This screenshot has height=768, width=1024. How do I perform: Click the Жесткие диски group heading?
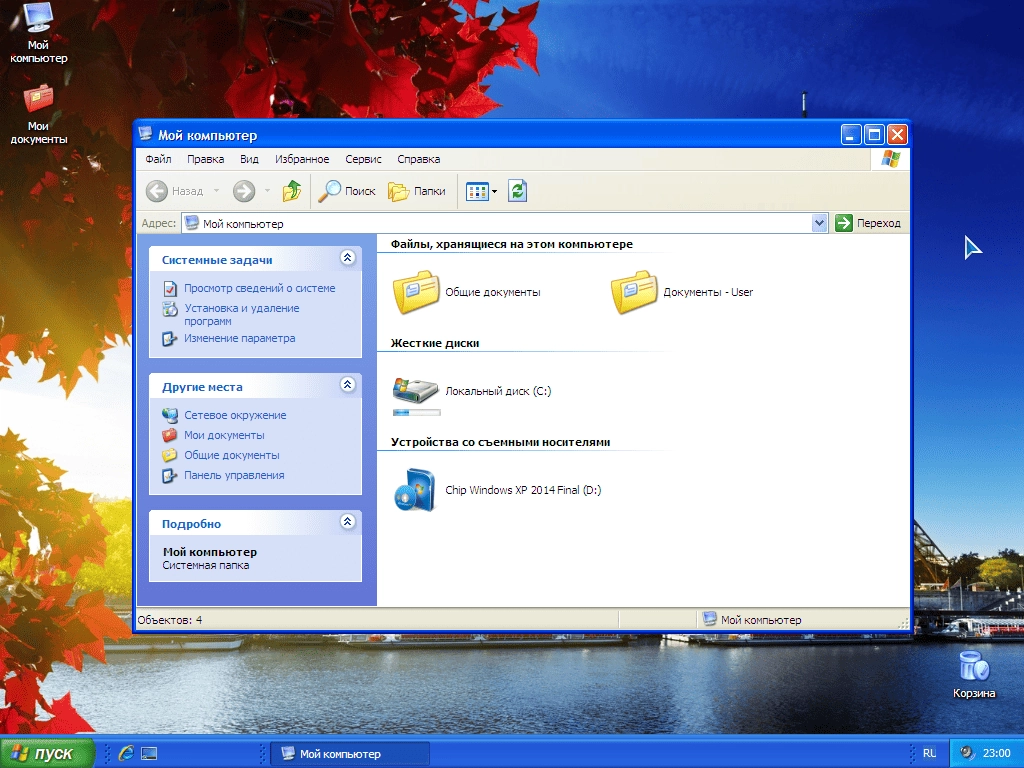tap(435, 343)
